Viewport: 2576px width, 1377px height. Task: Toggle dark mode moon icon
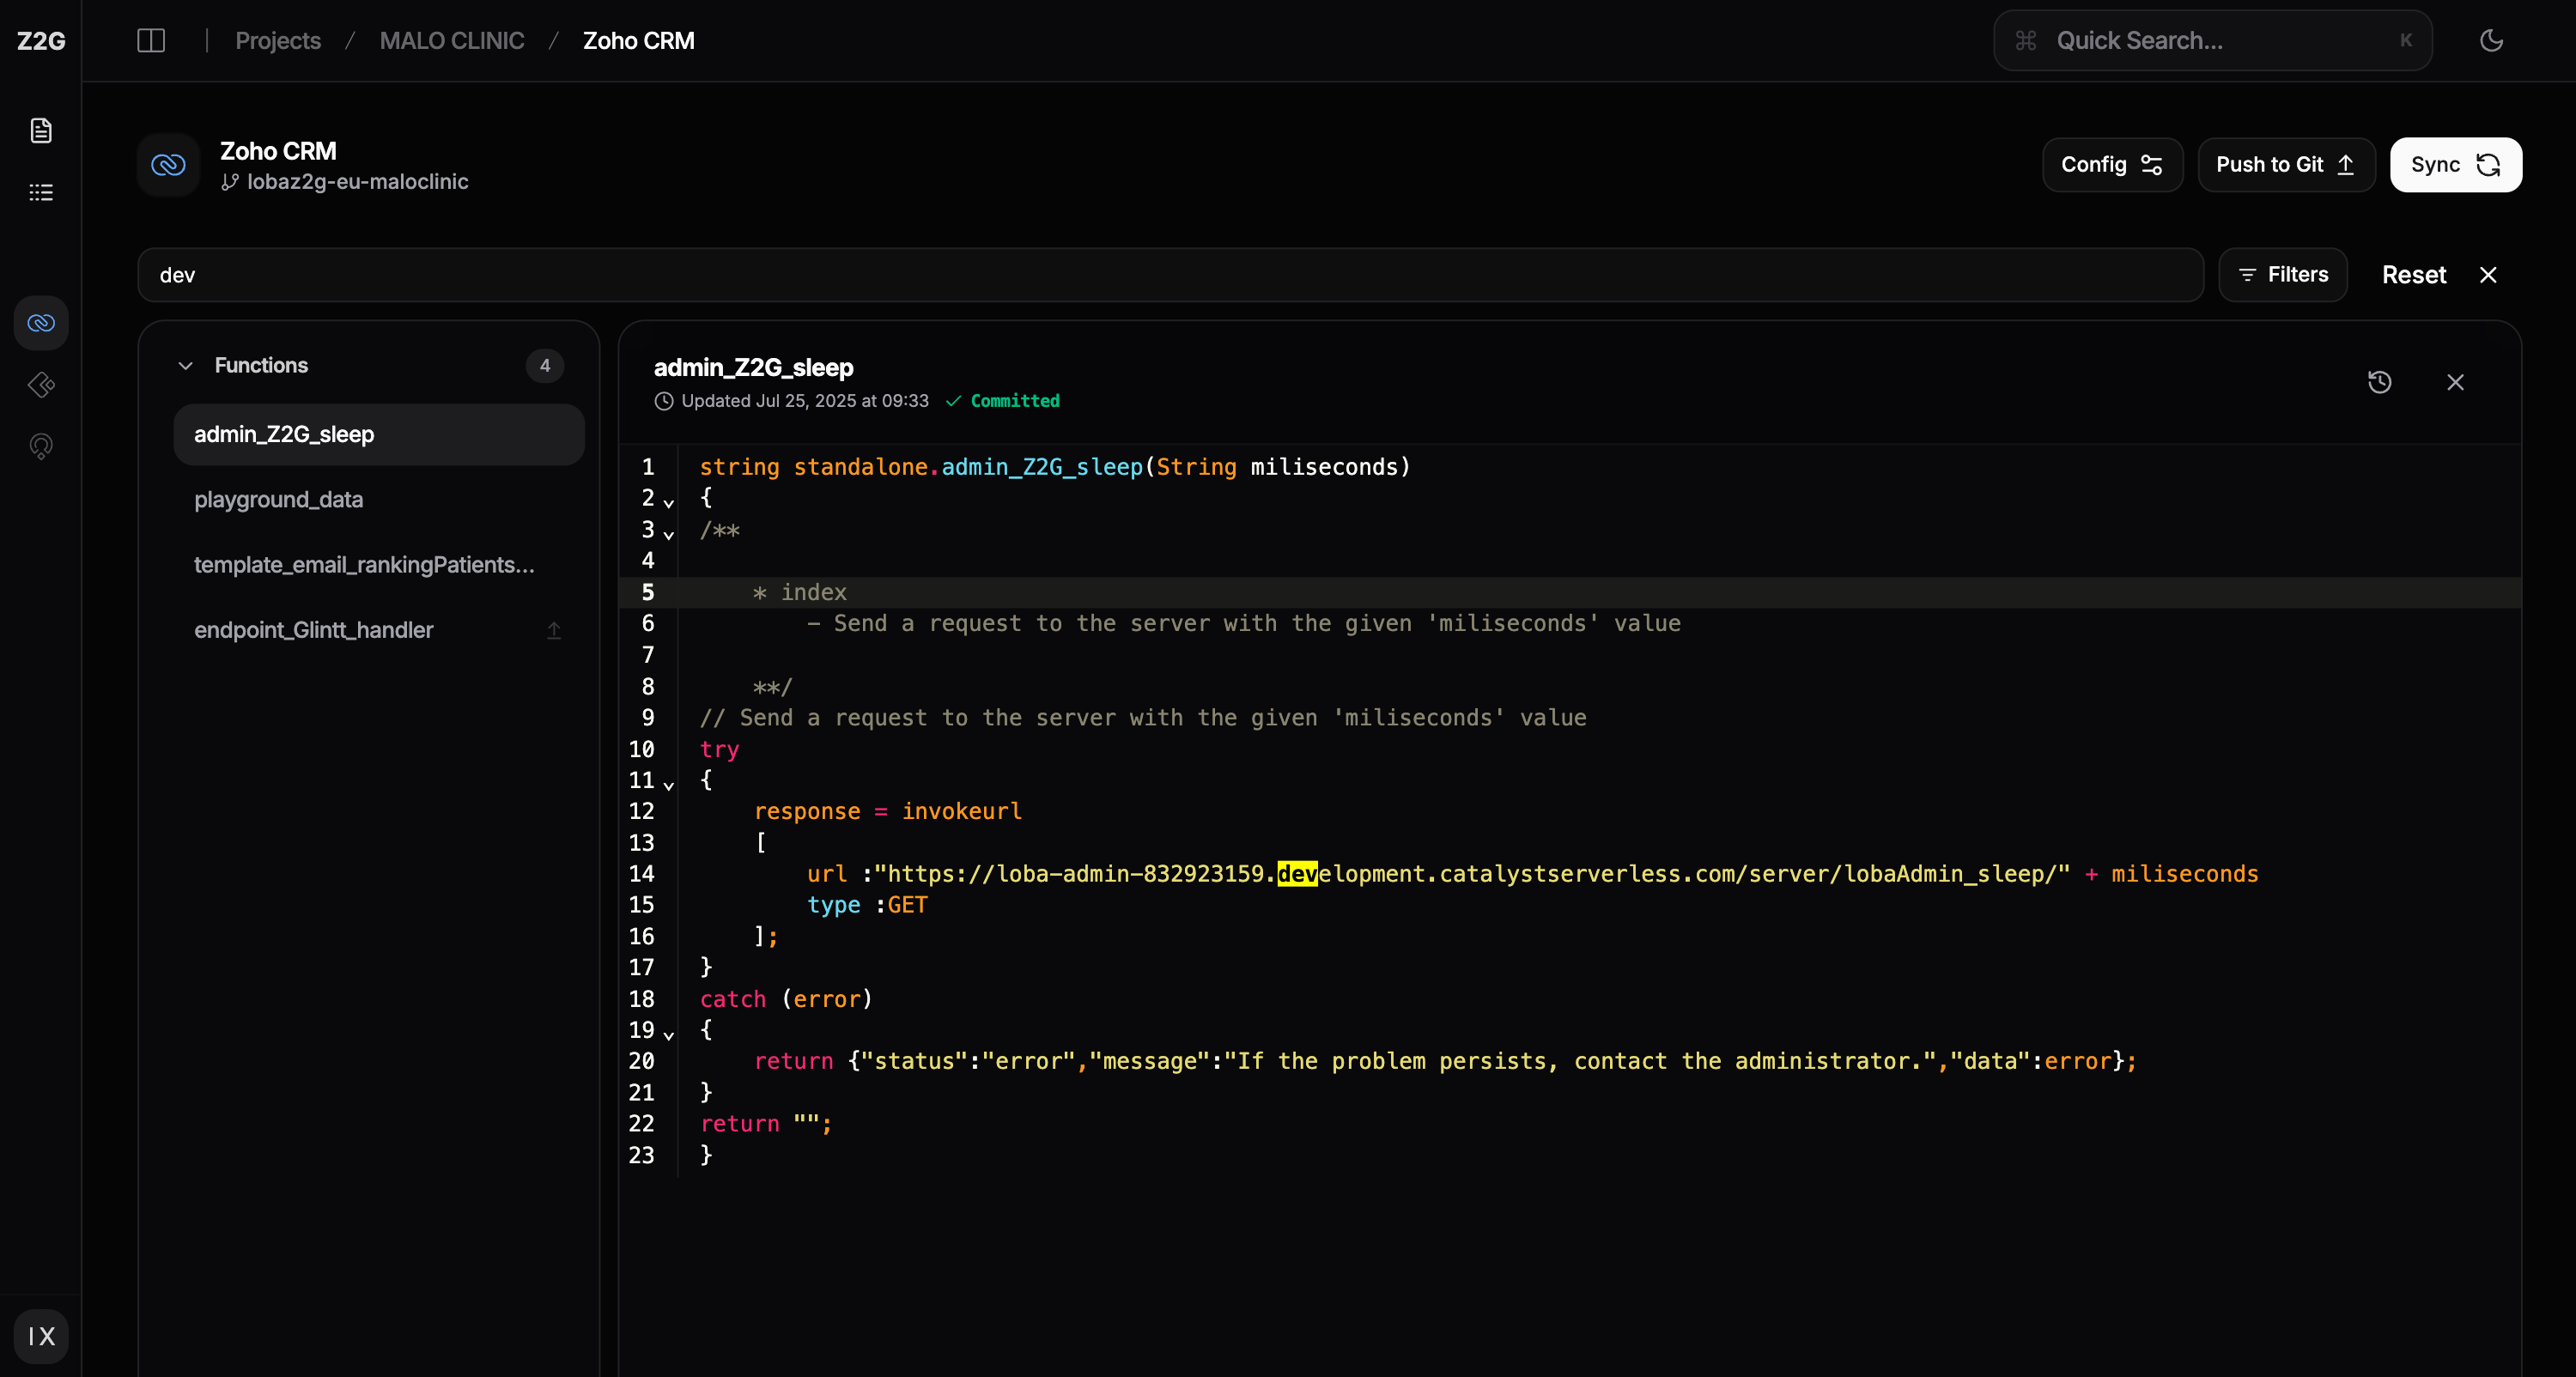[x=2491, y=41]
